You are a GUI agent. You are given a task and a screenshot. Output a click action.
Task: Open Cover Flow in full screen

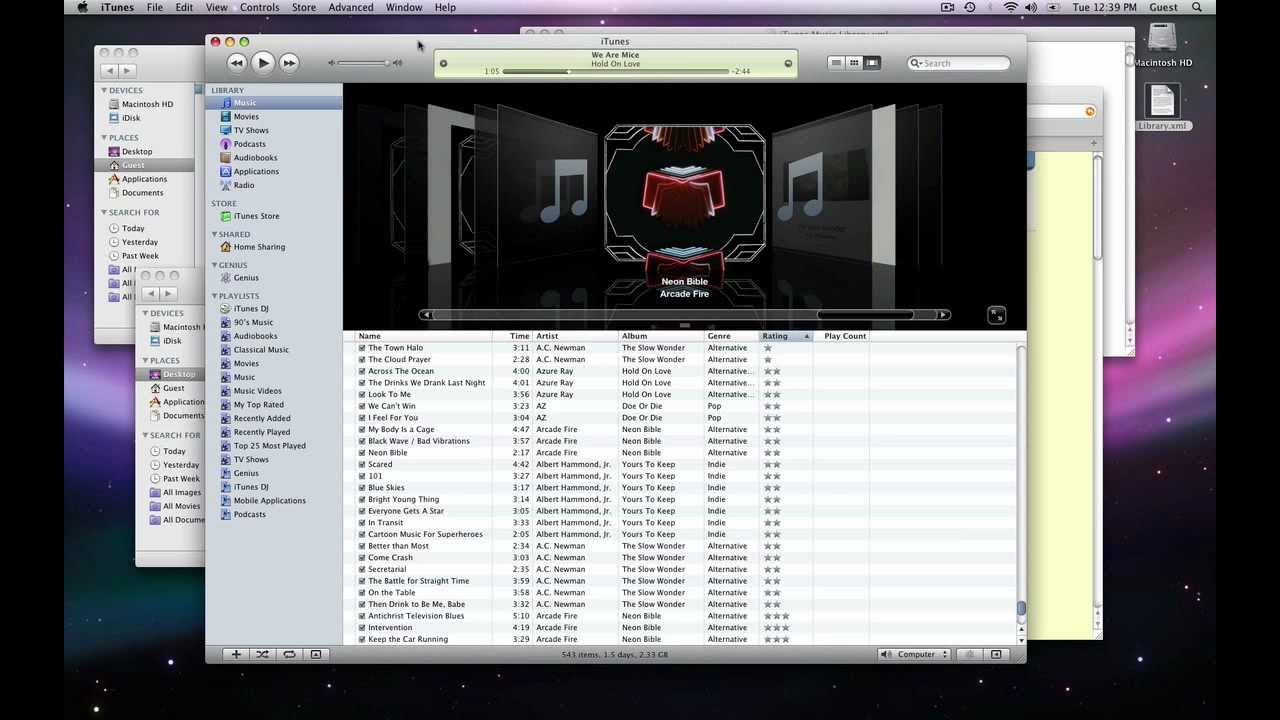pyautogui.click(x=996, y=315)
